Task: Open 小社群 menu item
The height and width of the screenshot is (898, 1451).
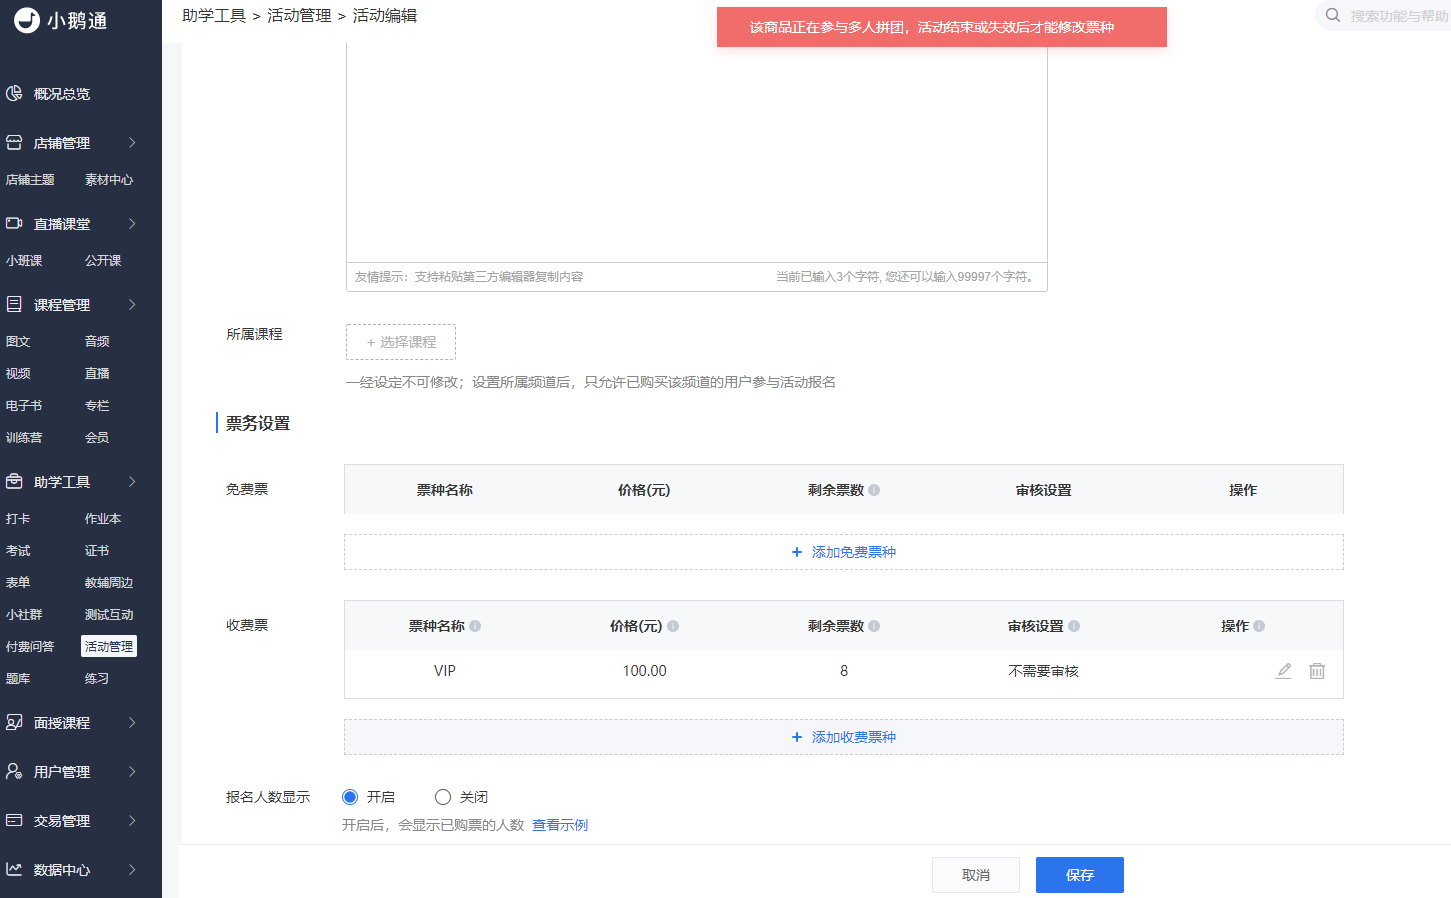Action: [x=24, y=614]
